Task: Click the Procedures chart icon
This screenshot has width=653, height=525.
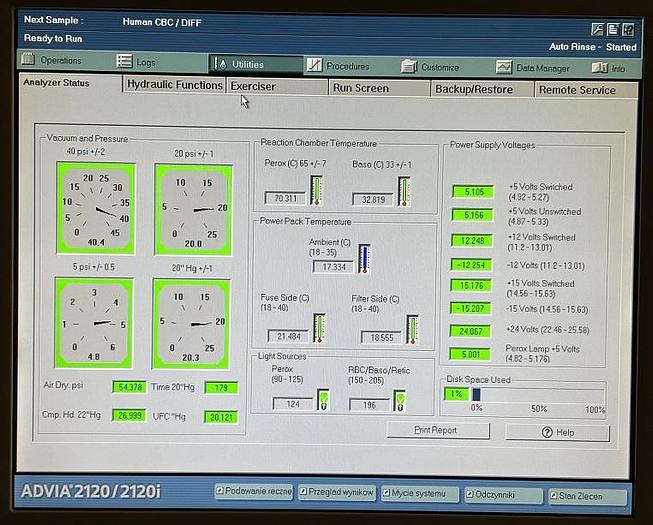Action: [x=314, y=65]
